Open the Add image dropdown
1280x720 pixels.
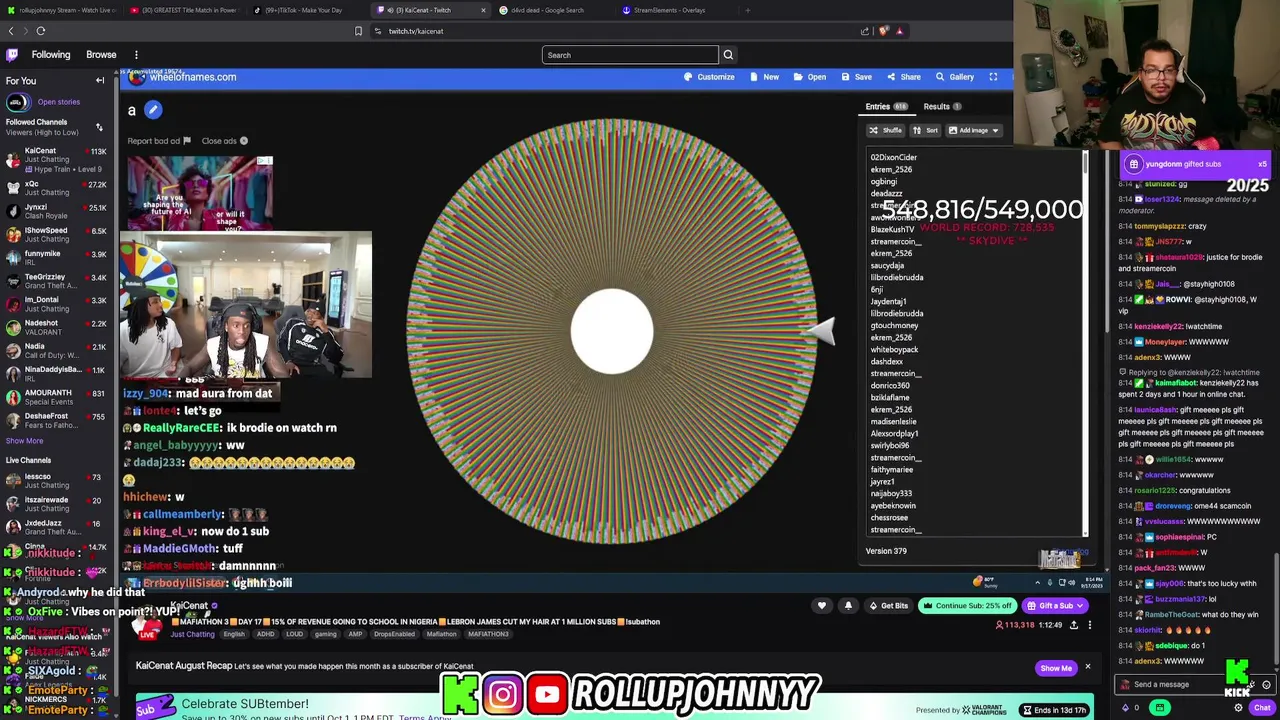tap(973, 130)
